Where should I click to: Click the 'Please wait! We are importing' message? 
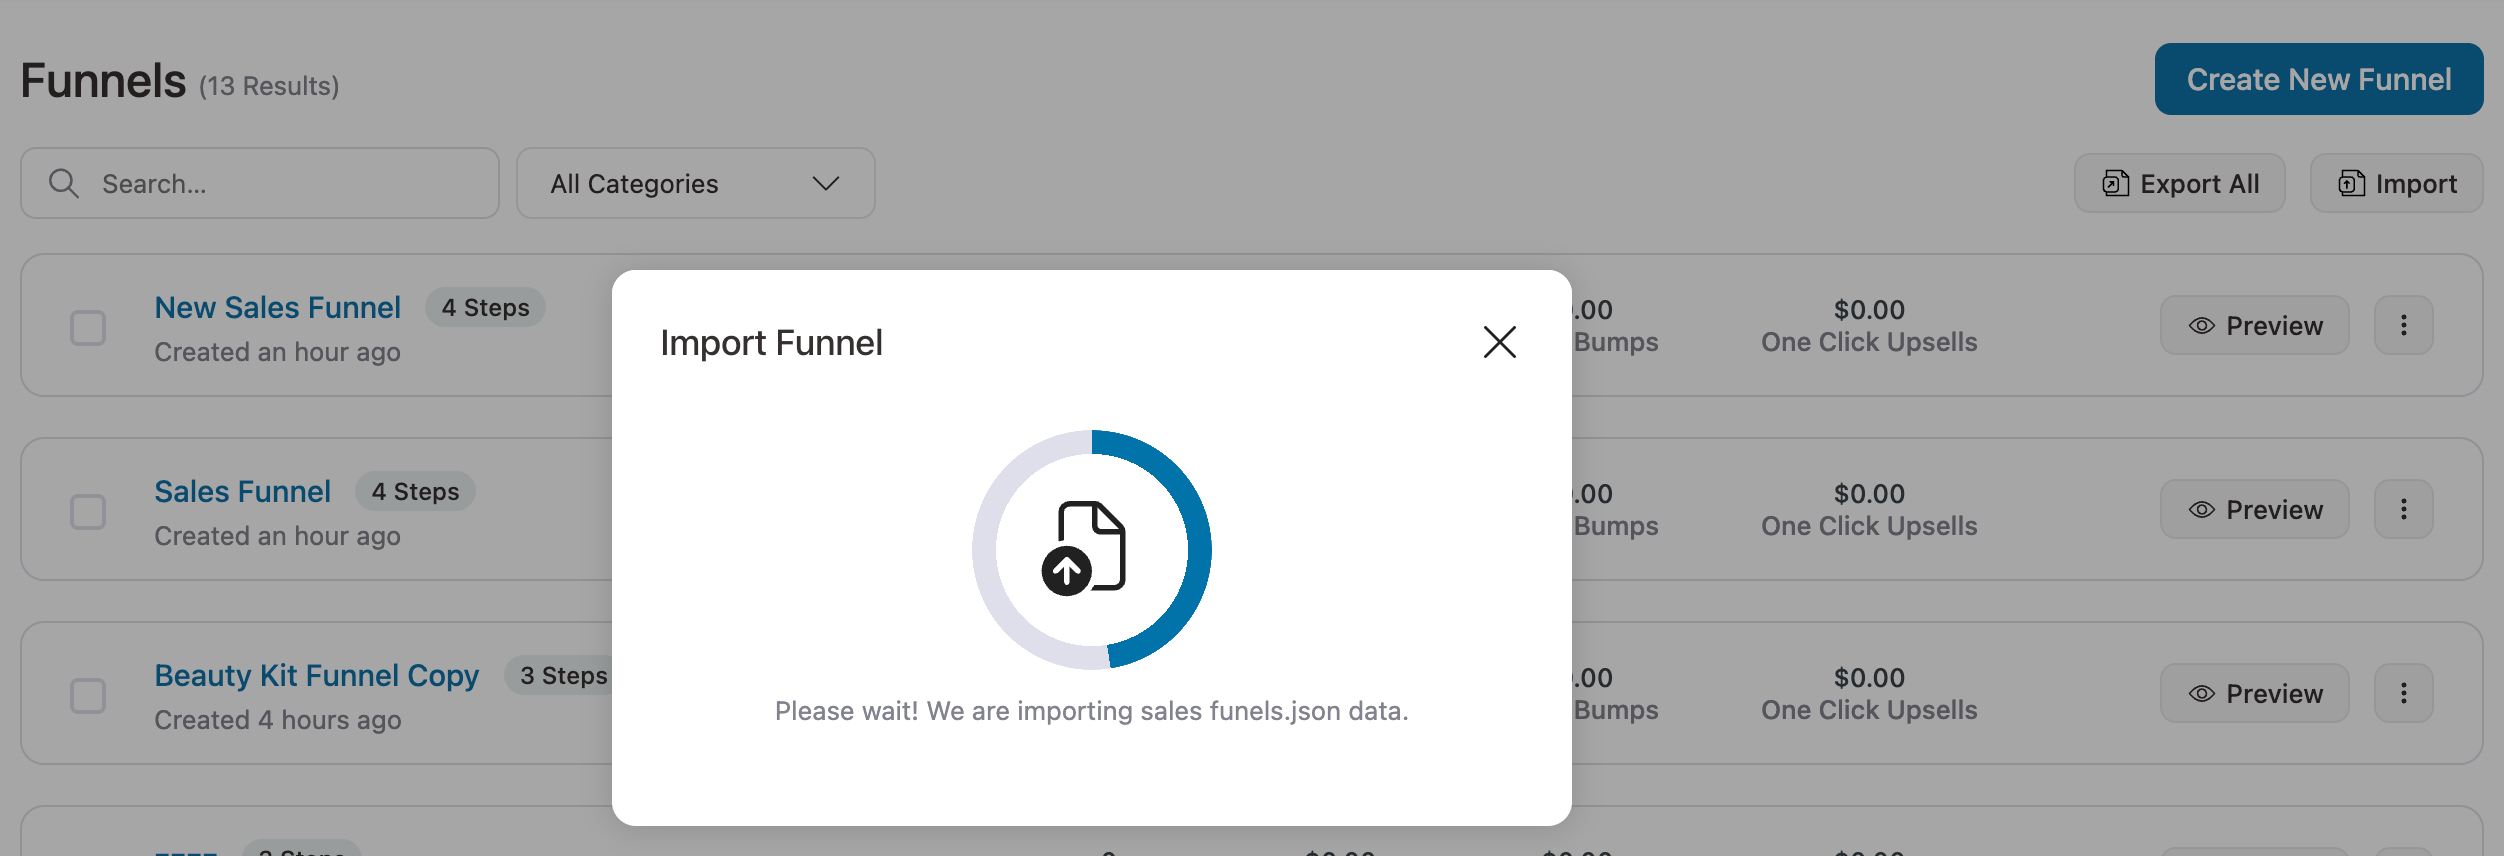point(1091,710)
